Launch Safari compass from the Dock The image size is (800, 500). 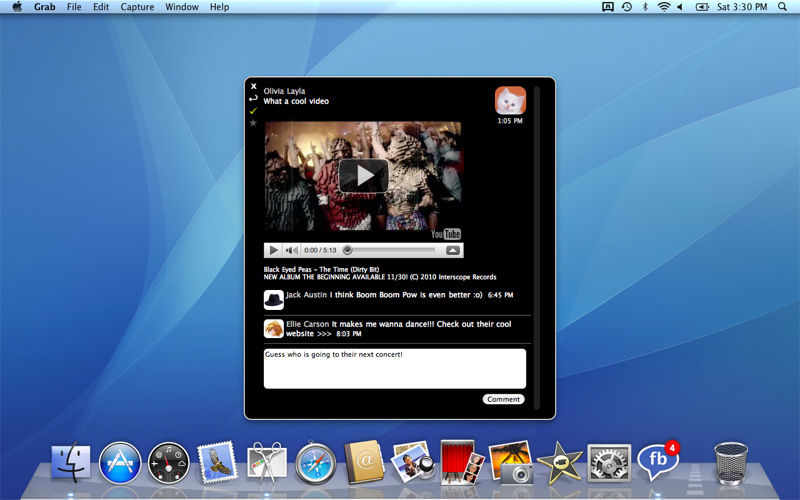point(315,463)
